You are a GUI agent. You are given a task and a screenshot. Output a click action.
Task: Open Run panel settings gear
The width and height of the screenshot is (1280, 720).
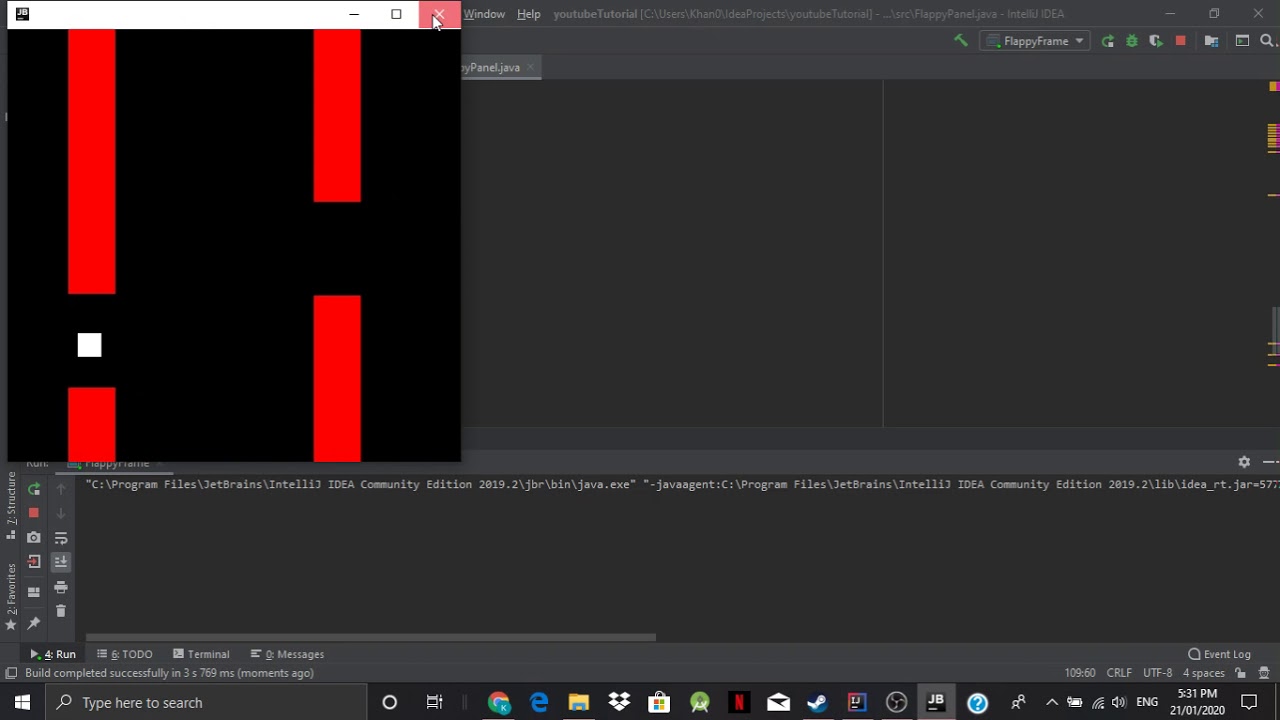coord(1244,462)
